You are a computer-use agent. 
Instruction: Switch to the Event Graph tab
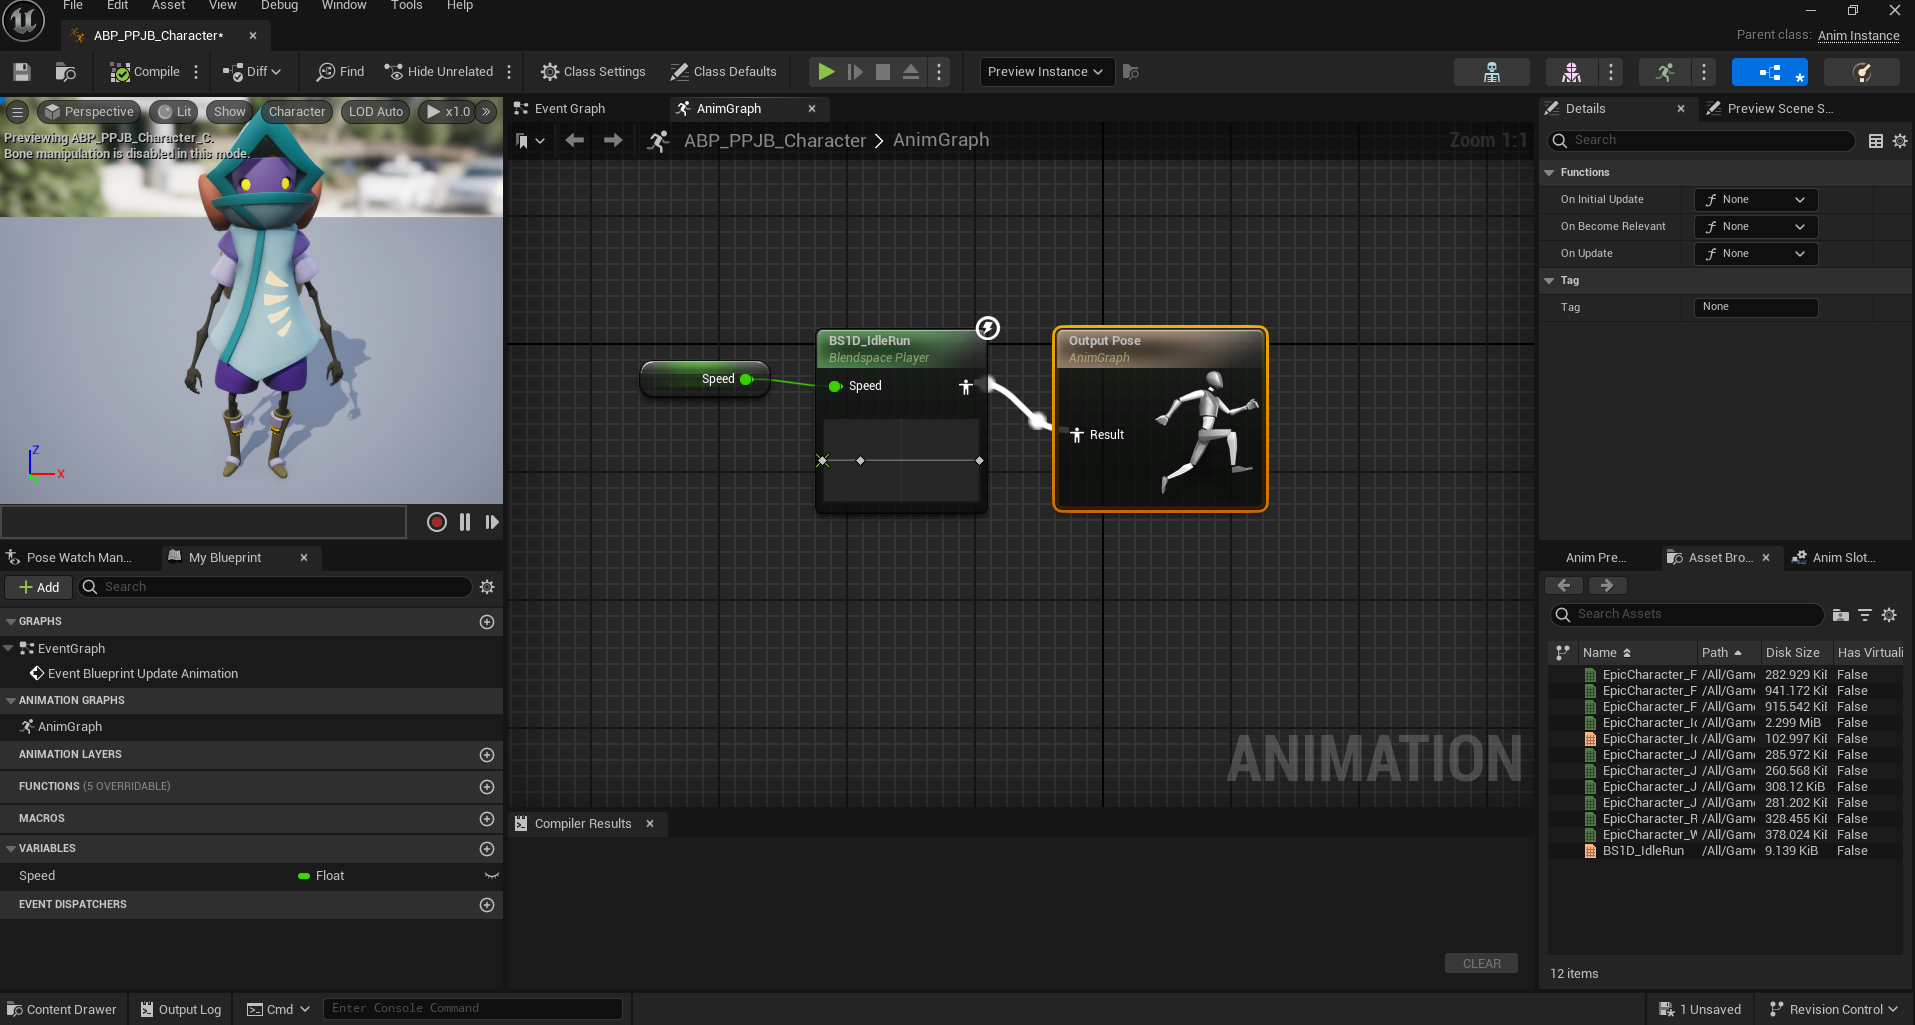click(570, 109)
